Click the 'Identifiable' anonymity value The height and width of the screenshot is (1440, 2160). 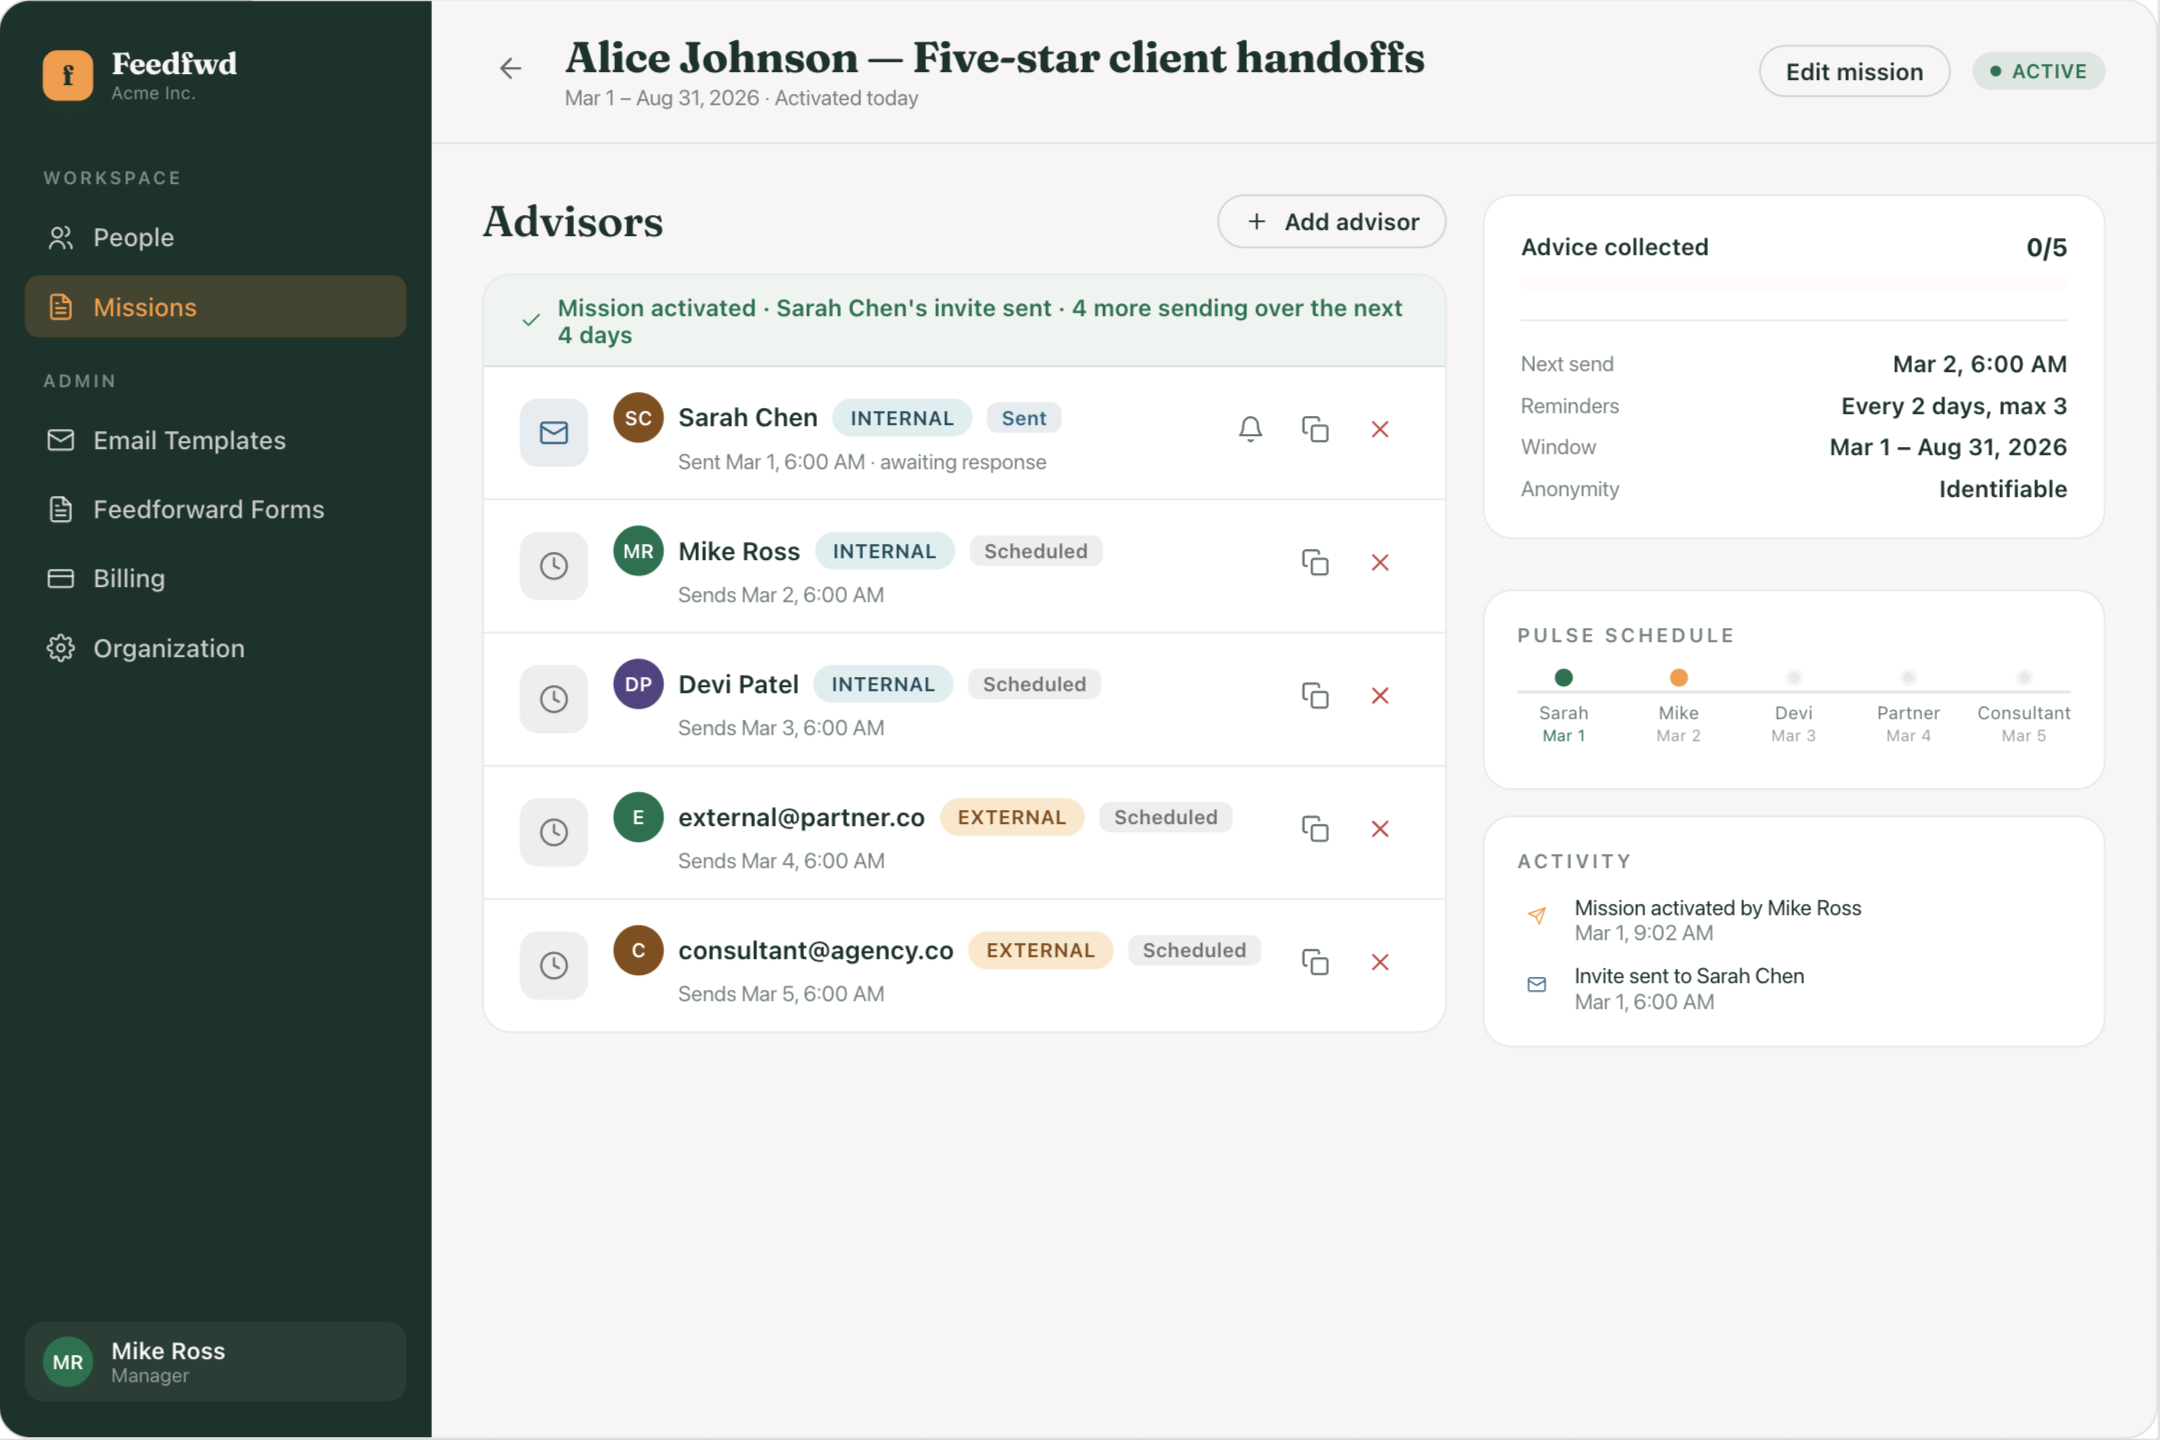tap(2002, 489)
